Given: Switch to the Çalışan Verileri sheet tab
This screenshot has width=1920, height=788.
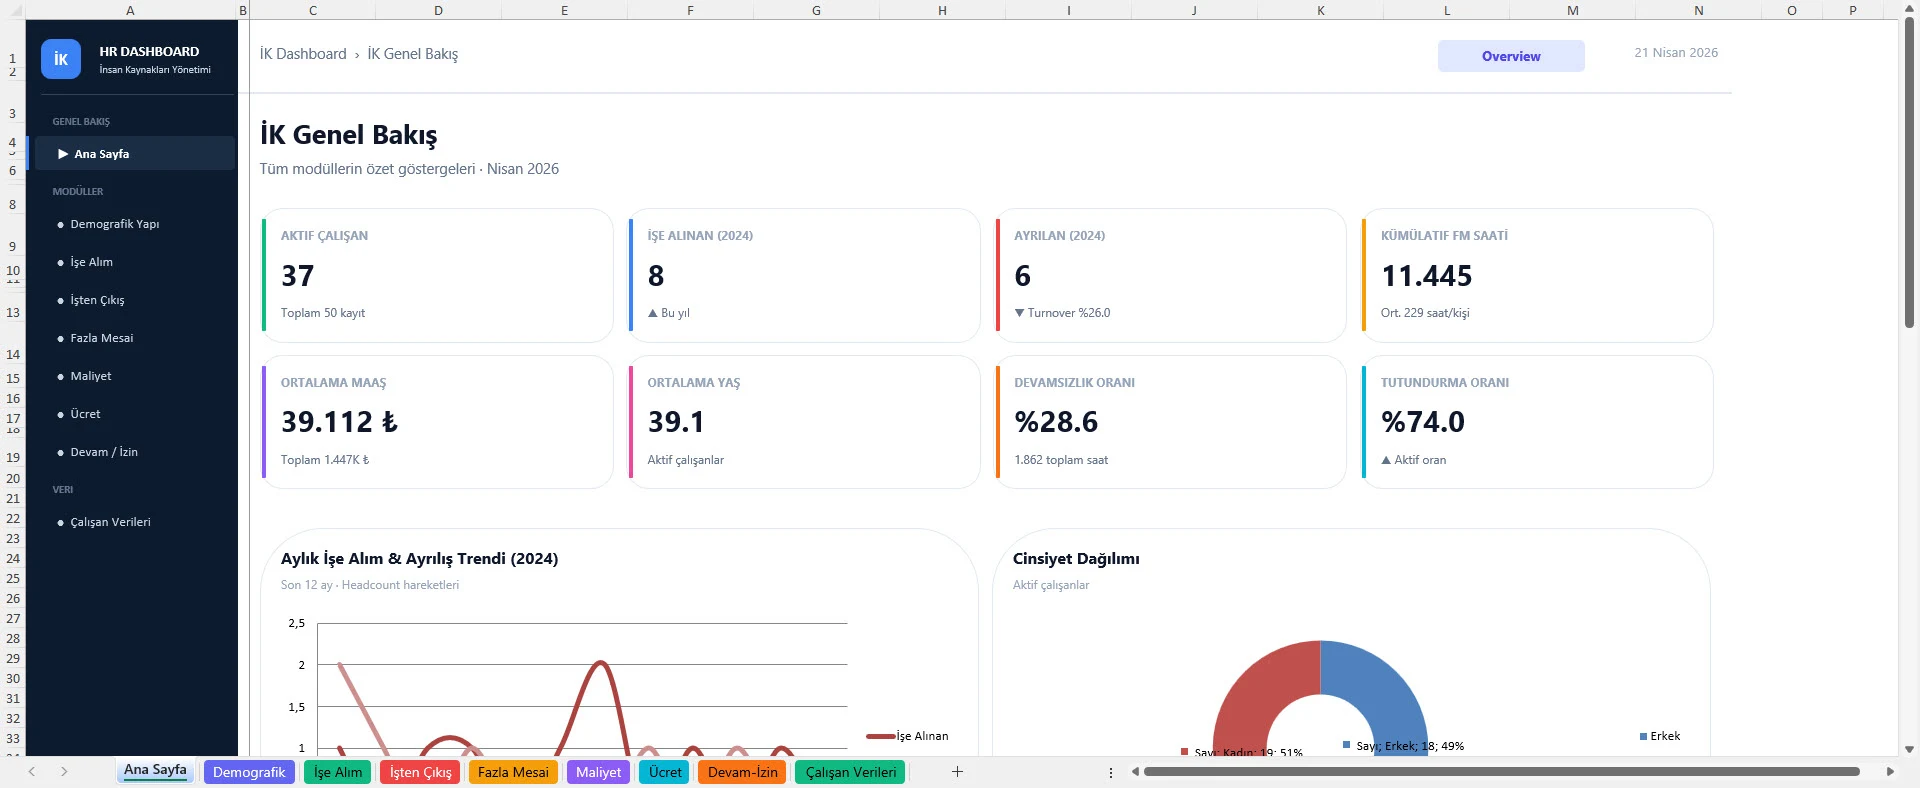Looking at the screenshot, I should [850, 772].
